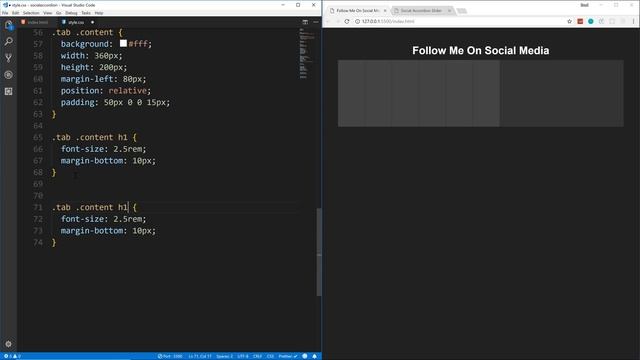Viewport: 640px width, 360px height.
Task: Click the red extension icon in Chrome toolbar
Action: (580, 21)
